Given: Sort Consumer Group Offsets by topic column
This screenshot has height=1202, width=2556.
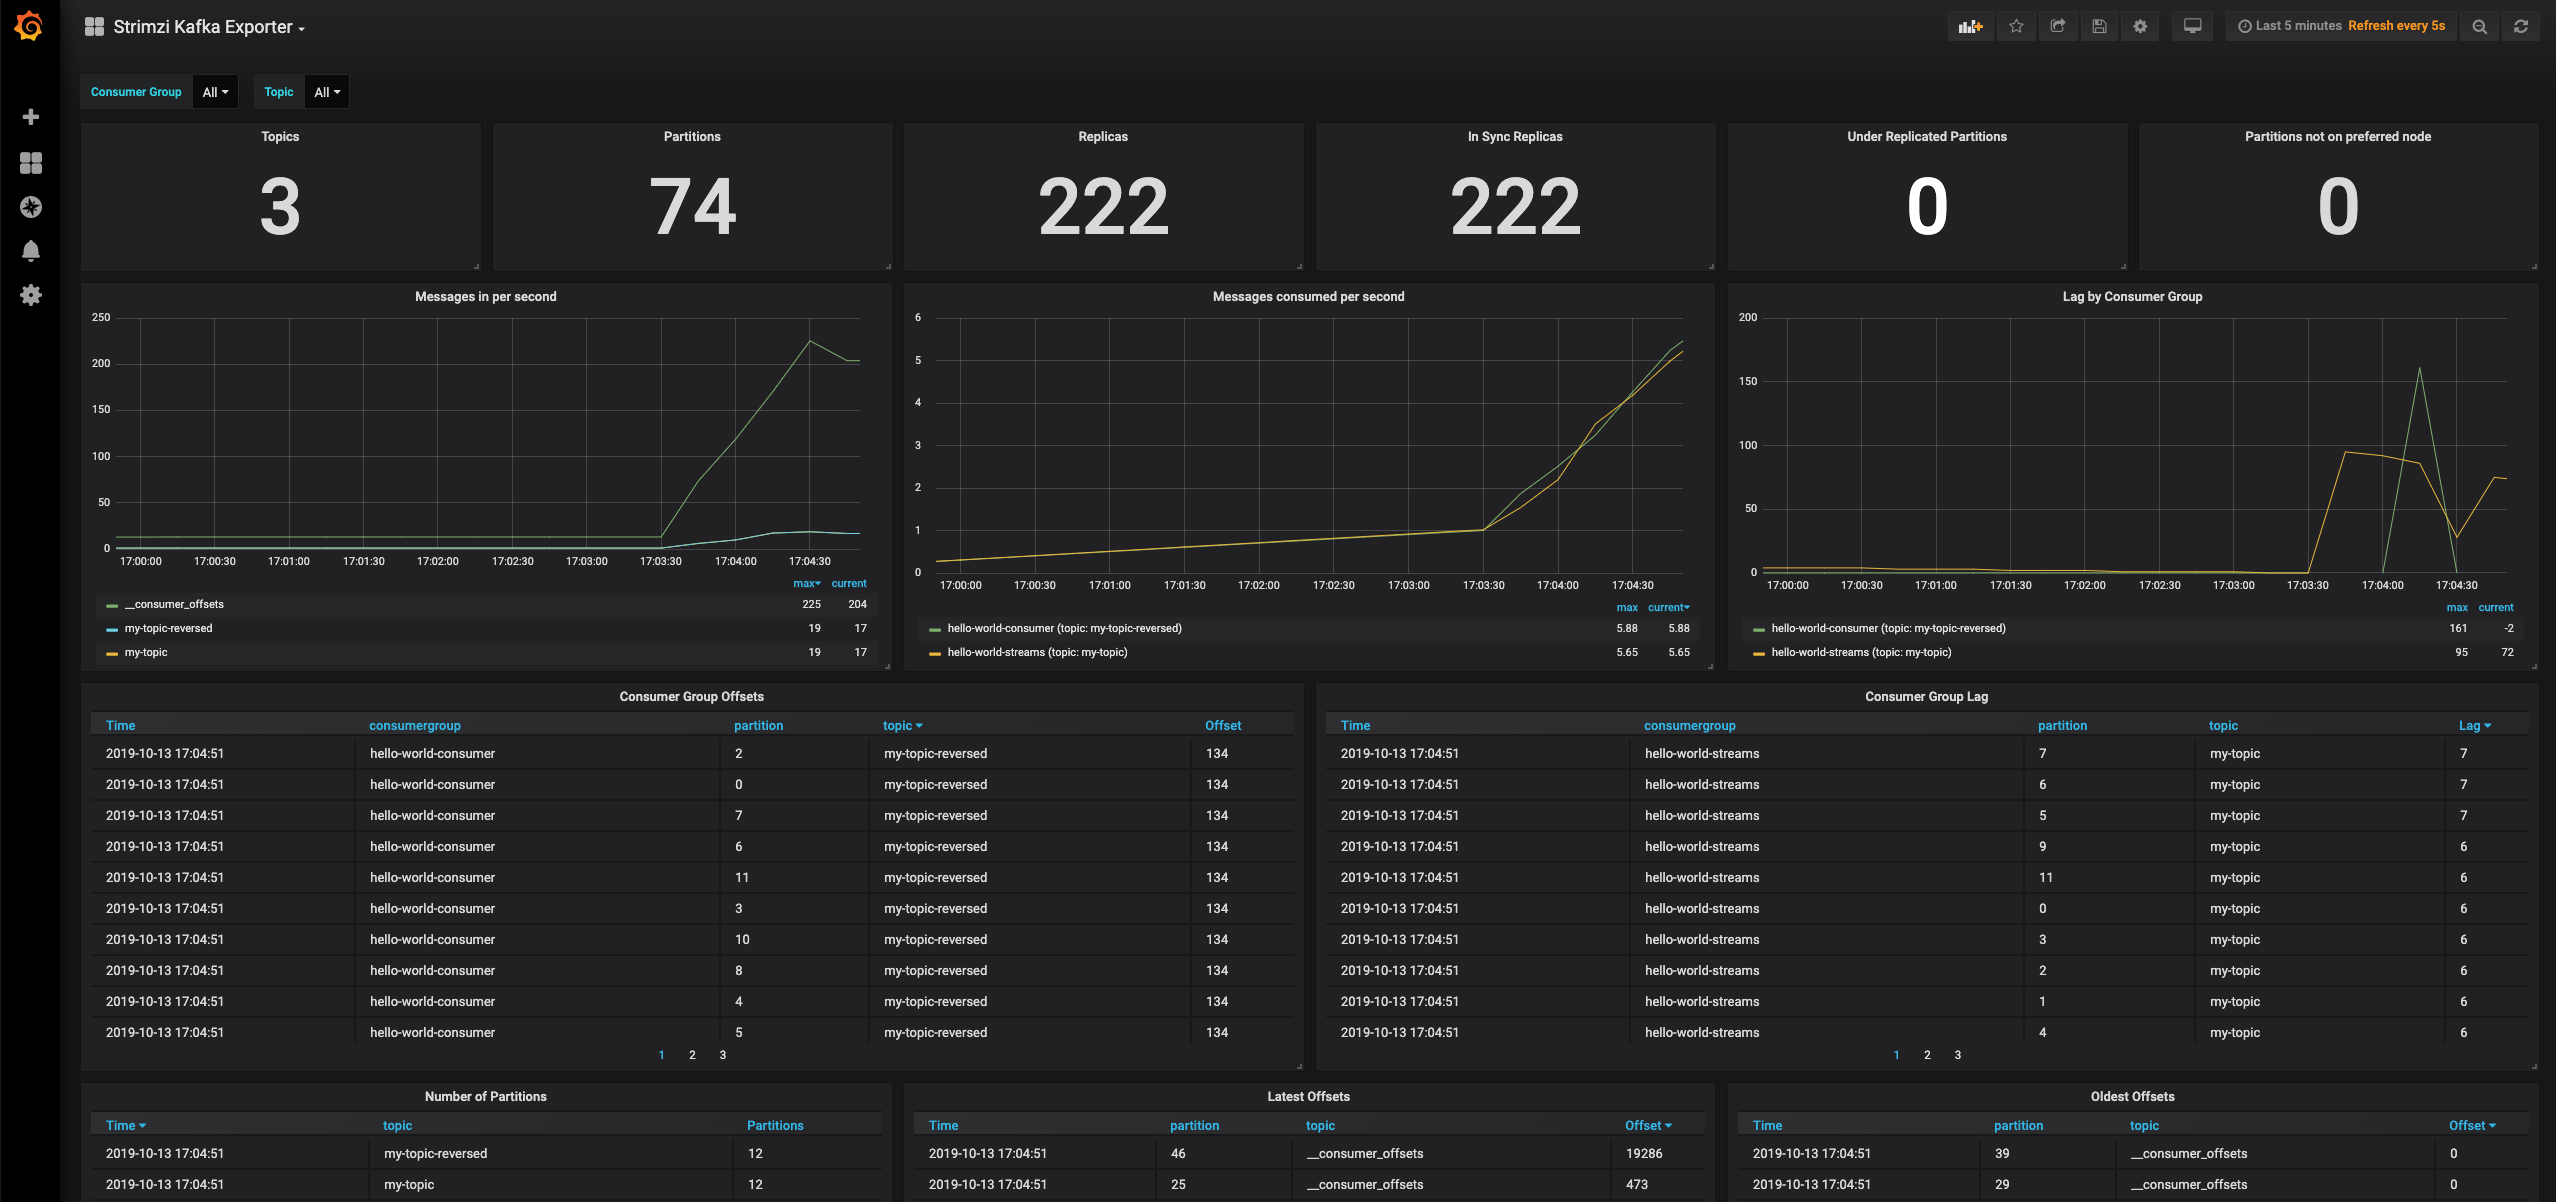Looking at the screenshot, I should [902, 725].
